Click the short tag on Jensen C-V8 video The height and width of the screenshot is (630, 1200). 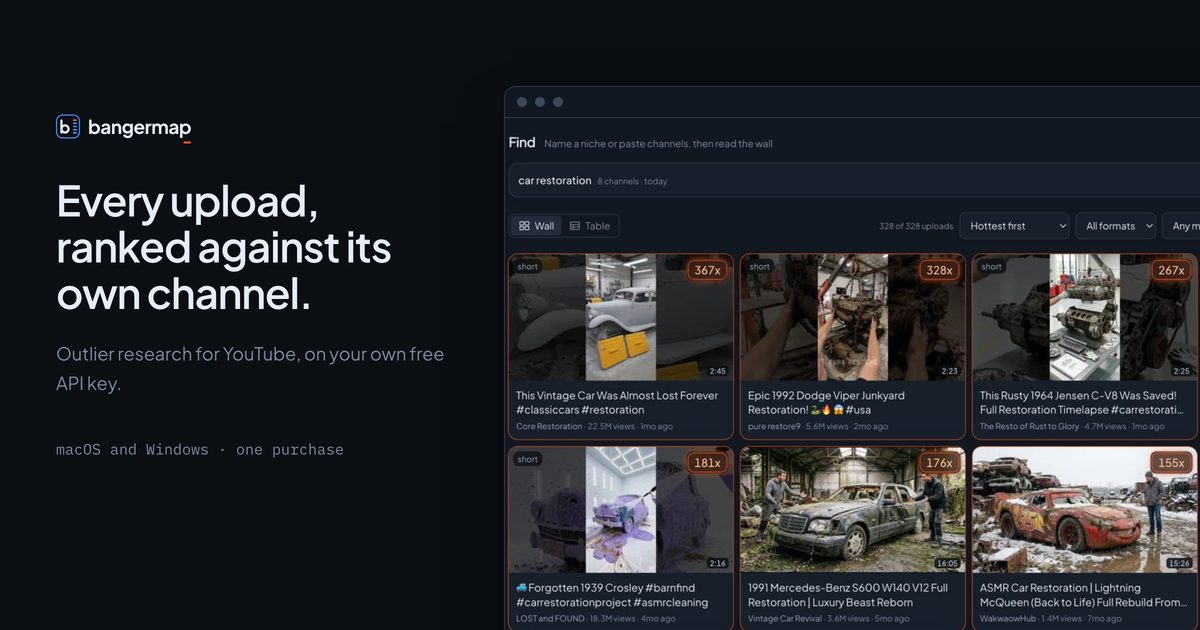tap(991, 267)
